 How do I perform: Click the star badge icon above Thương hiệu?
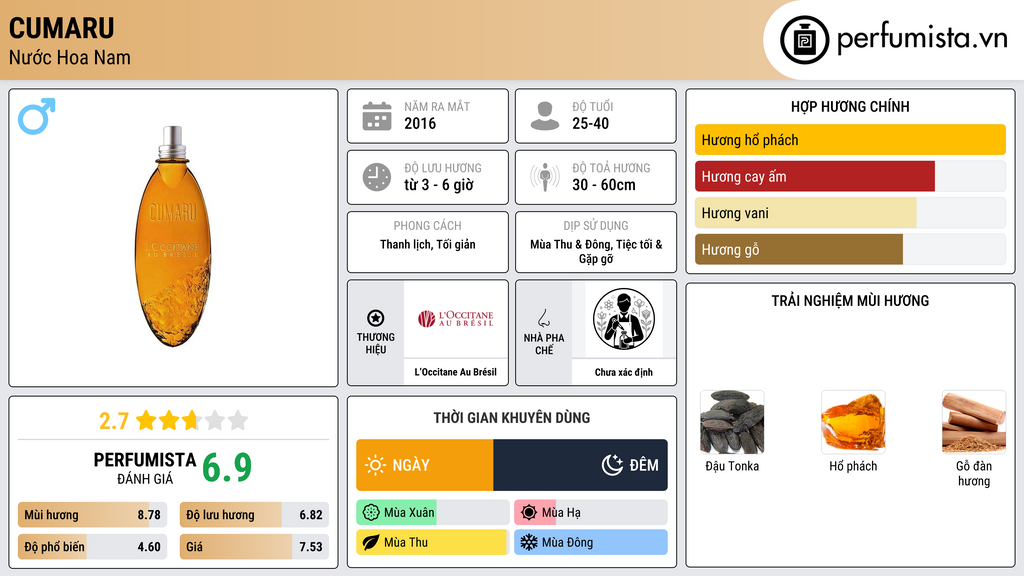(376, 318)
